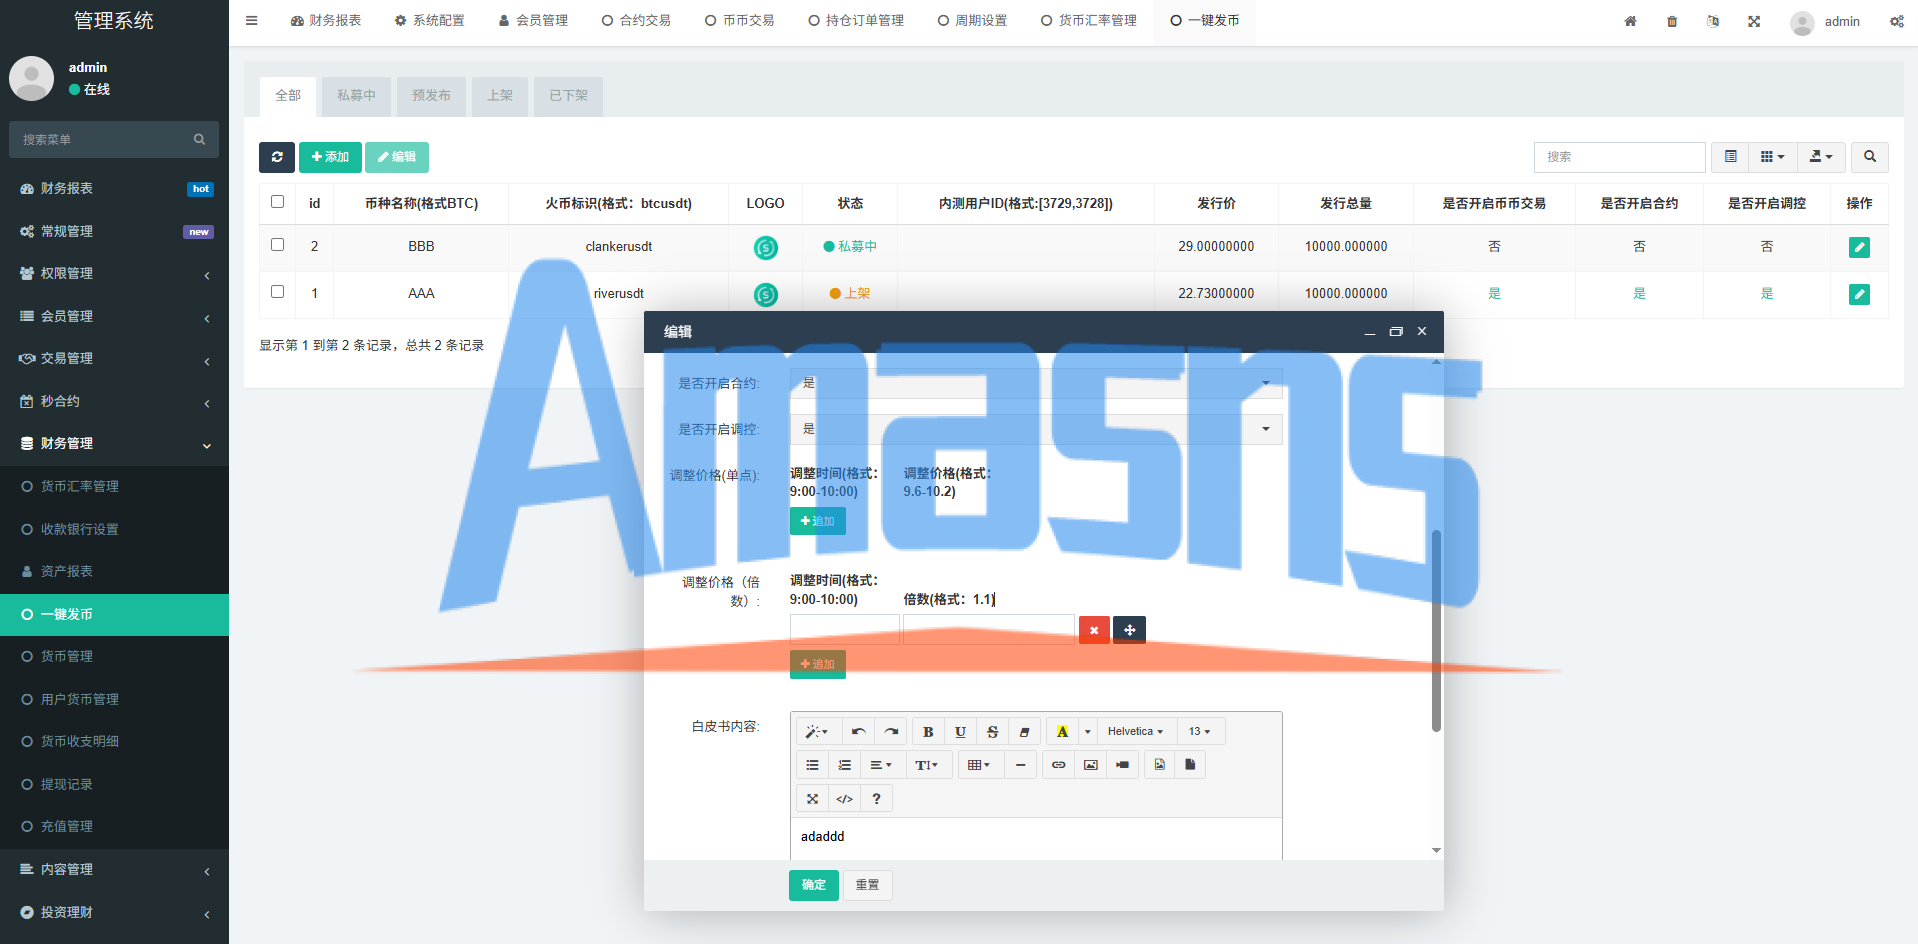
Task: Open the 是否开启调控 dropdown
Action: coord(1036,429)
